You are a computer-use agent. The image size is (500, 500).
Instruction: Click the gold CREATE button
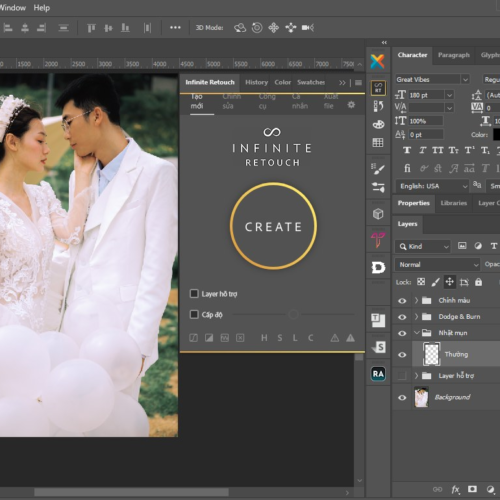273,226
